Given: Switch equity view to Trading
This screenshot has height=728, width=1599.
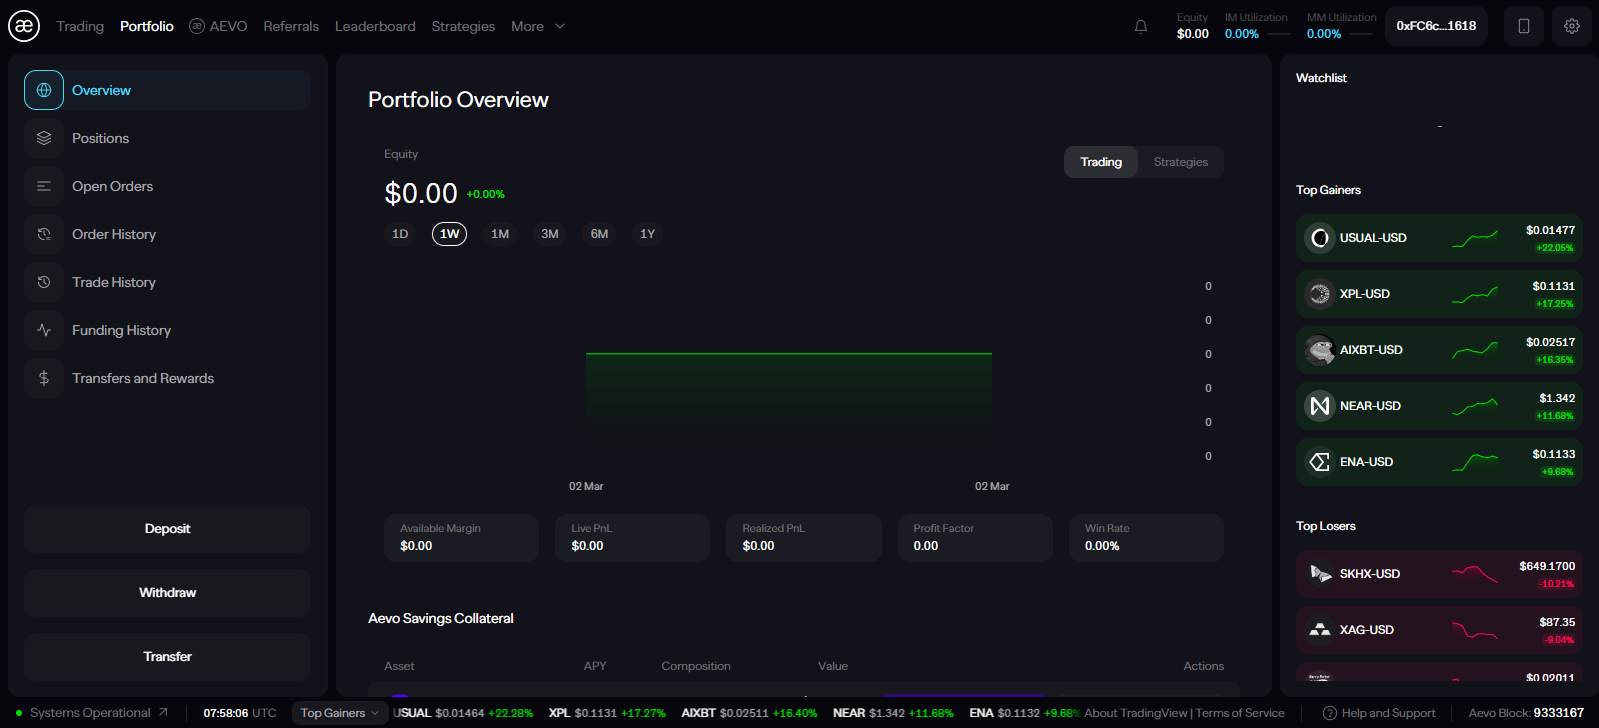Looking at the screenshot, I should pyautogui.click(x=1101, y=162).
